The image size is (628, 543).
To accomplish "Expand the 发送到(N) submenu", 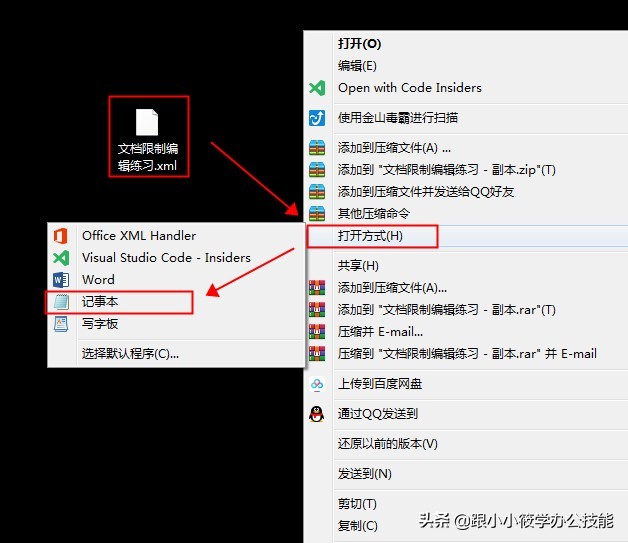I will point(365,474).
